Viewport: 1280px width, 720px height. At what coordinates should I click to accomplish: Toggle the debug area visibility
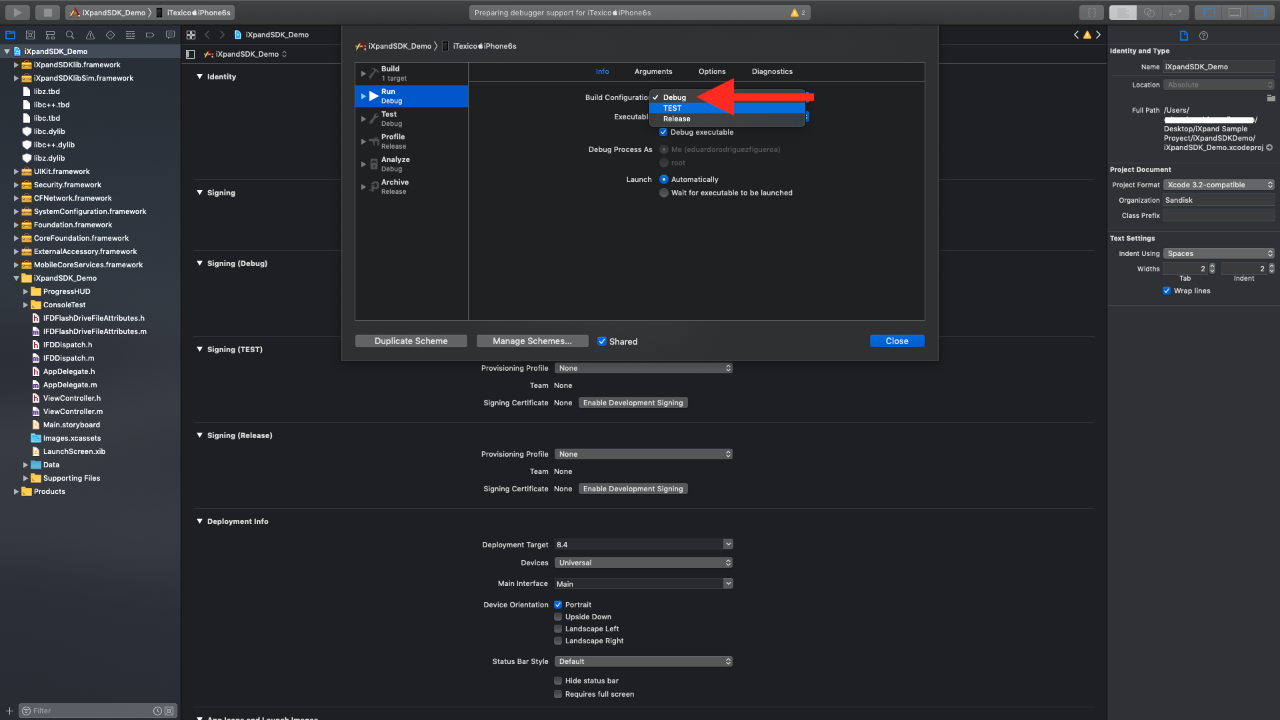click(1235, 12)
